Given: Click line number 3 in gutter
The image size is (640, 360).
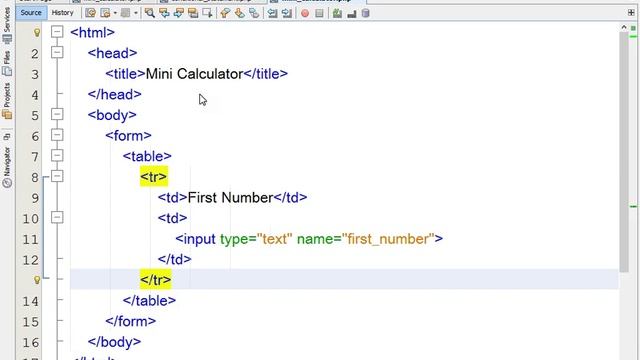Looking at the screenshot, I should (35, 74).
